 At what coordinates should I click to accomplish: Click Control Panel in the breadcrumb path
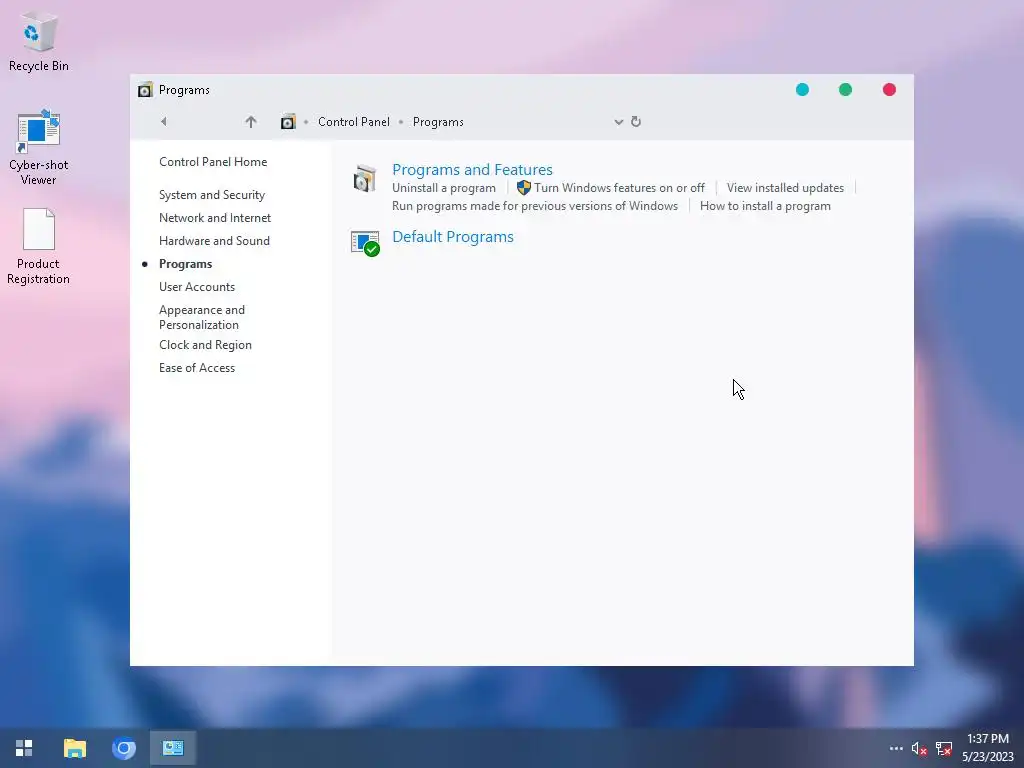tap(354, 121)
